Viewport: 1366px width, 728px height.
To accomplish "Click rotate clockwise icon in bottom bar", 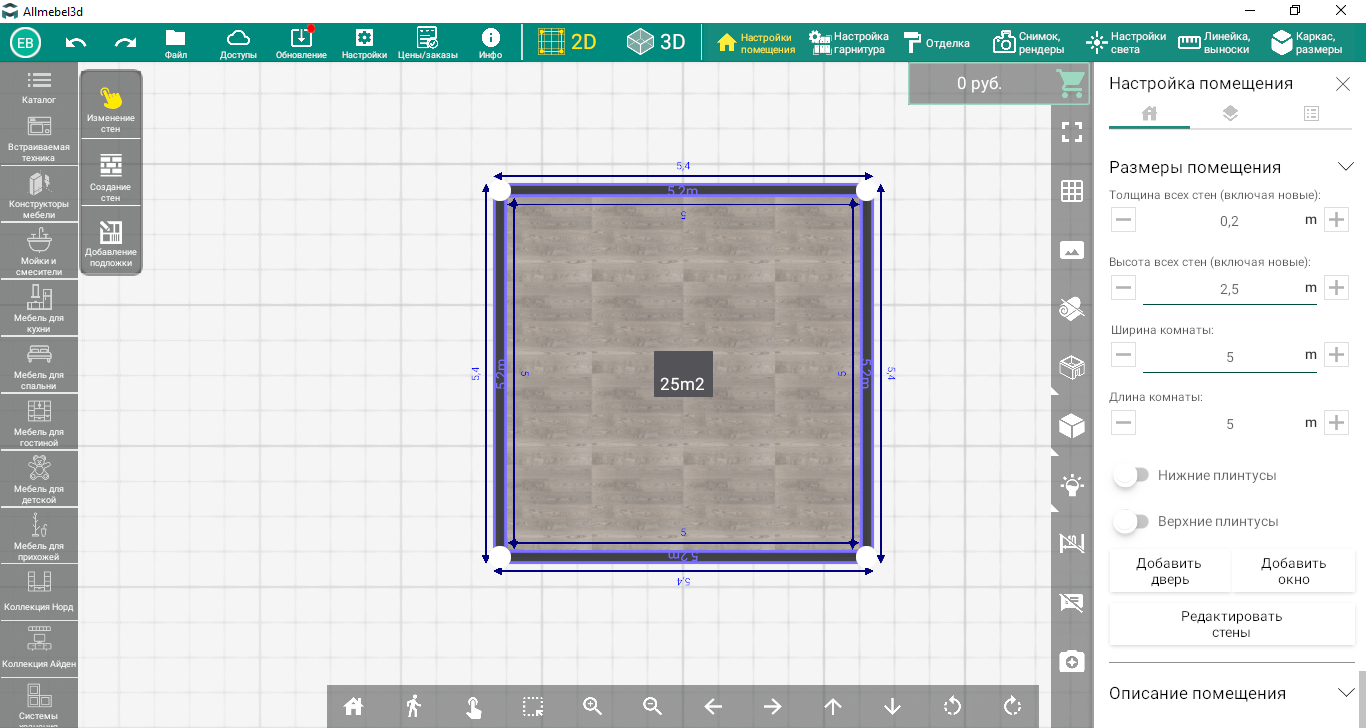I will click(x=1012, y=706).
